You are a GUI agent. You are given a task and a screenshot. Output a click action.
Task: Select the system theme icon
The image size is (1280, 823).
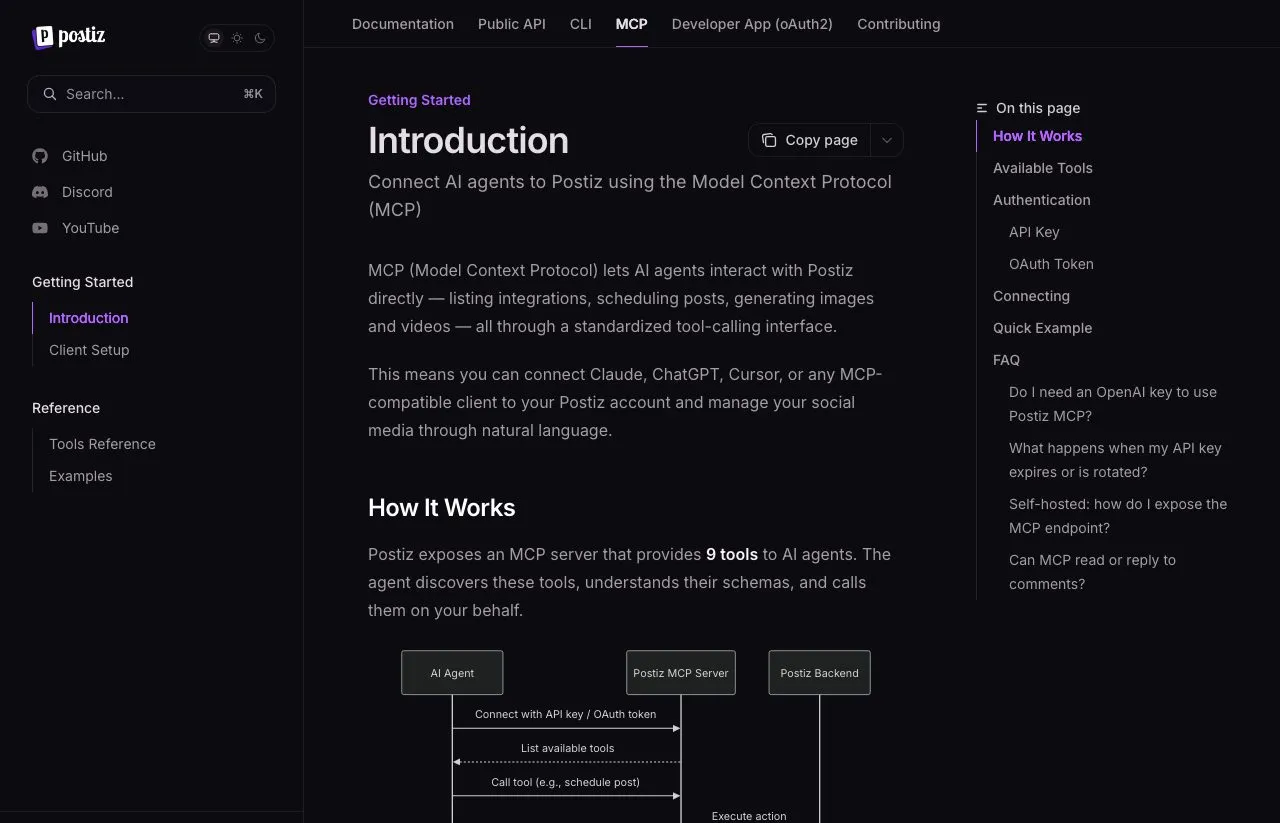coord(214,38)
